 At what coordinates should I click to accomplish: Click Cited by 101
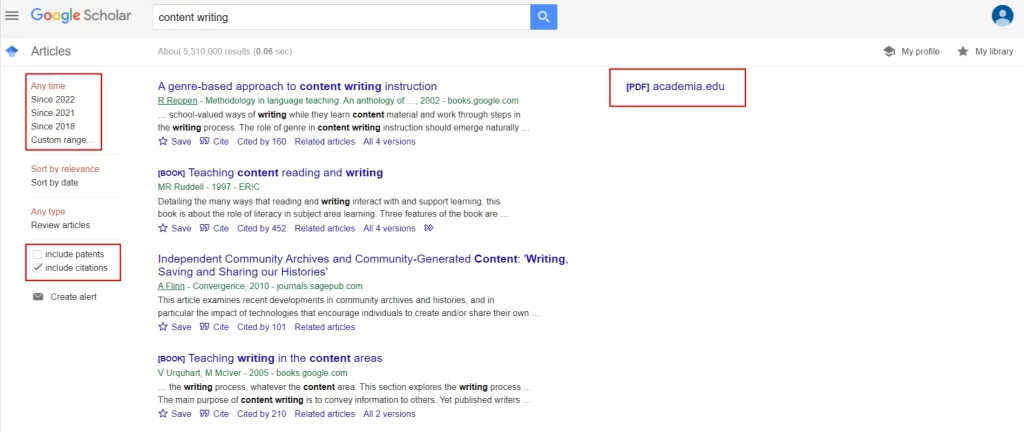point(261,327)
